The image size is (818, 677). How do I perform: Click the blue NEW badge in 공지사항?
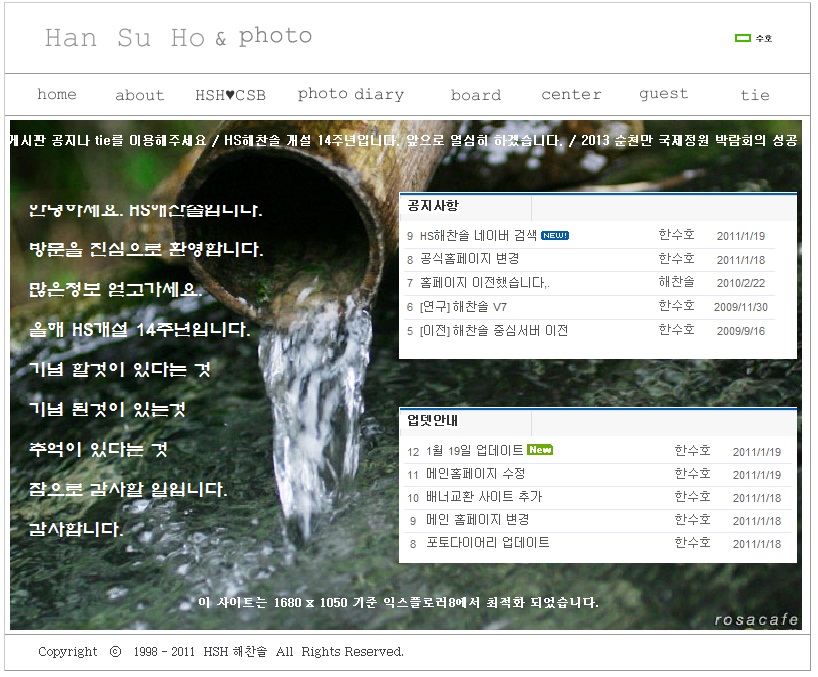[555, 236]
